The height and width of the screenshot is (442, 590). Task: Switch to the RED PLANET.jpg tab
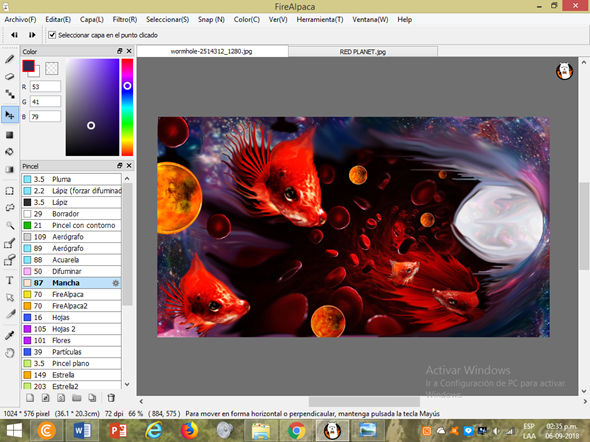[x=363, y=52]
